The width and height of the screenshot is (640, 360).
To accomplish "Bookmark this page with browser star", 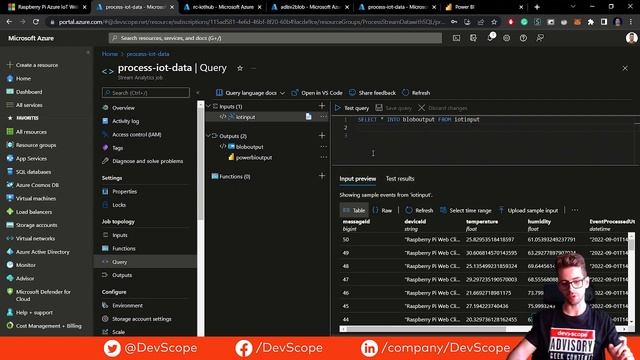I will coord(494,22).
